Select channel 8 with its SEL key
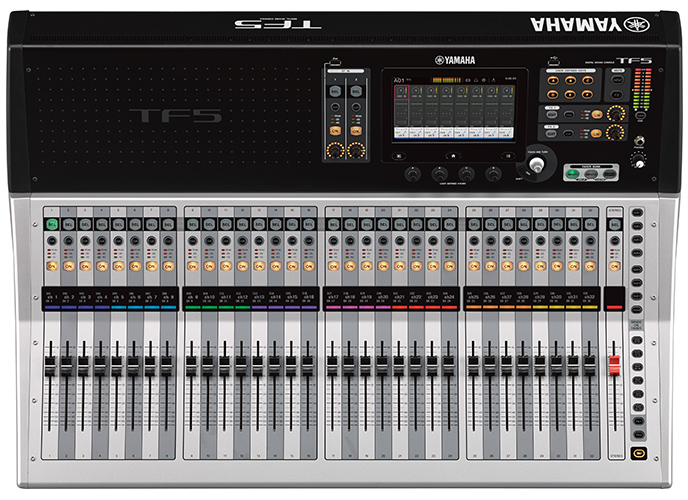688x500 pixels. pos(168,225)
